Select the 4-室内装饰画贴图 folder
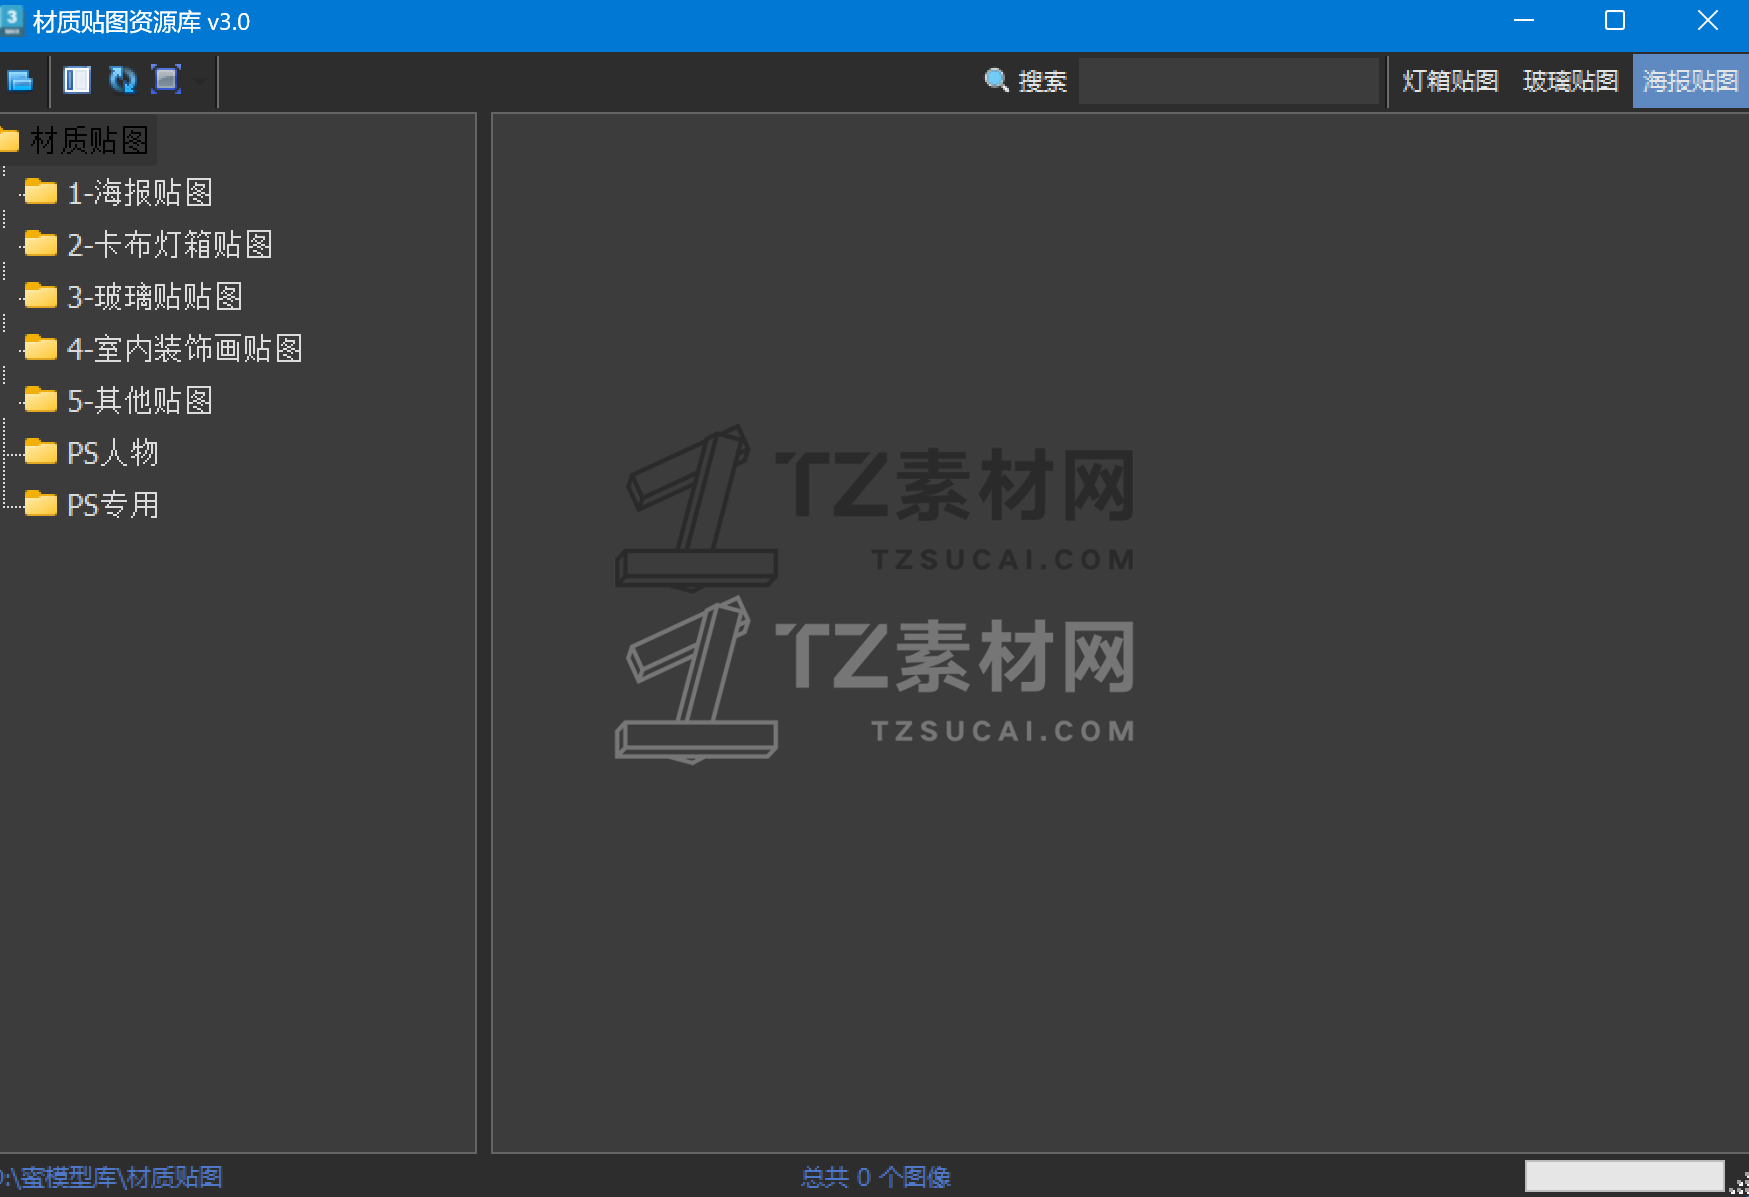Screen dimensions: 1749x1197 point(185,348)
